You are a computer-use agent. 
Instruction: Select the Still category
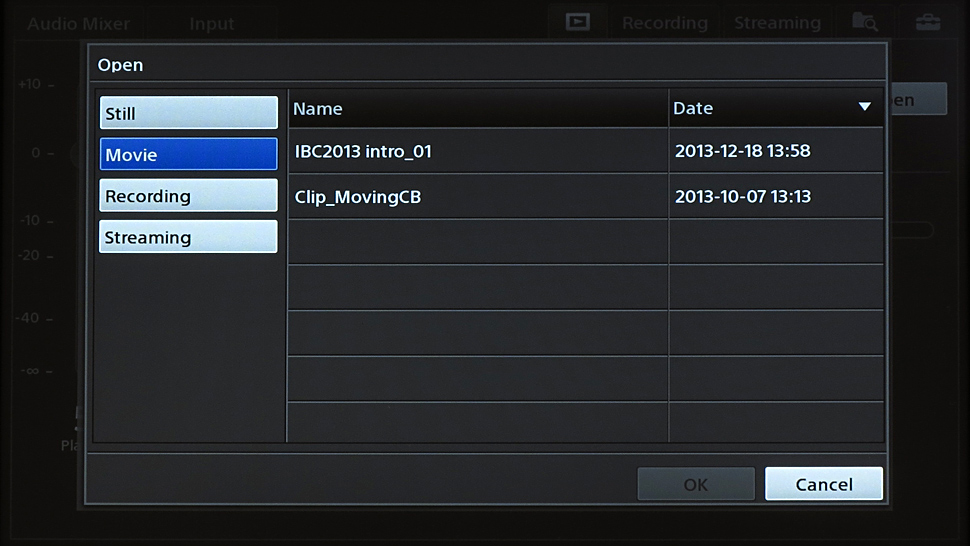pos(188,113)
